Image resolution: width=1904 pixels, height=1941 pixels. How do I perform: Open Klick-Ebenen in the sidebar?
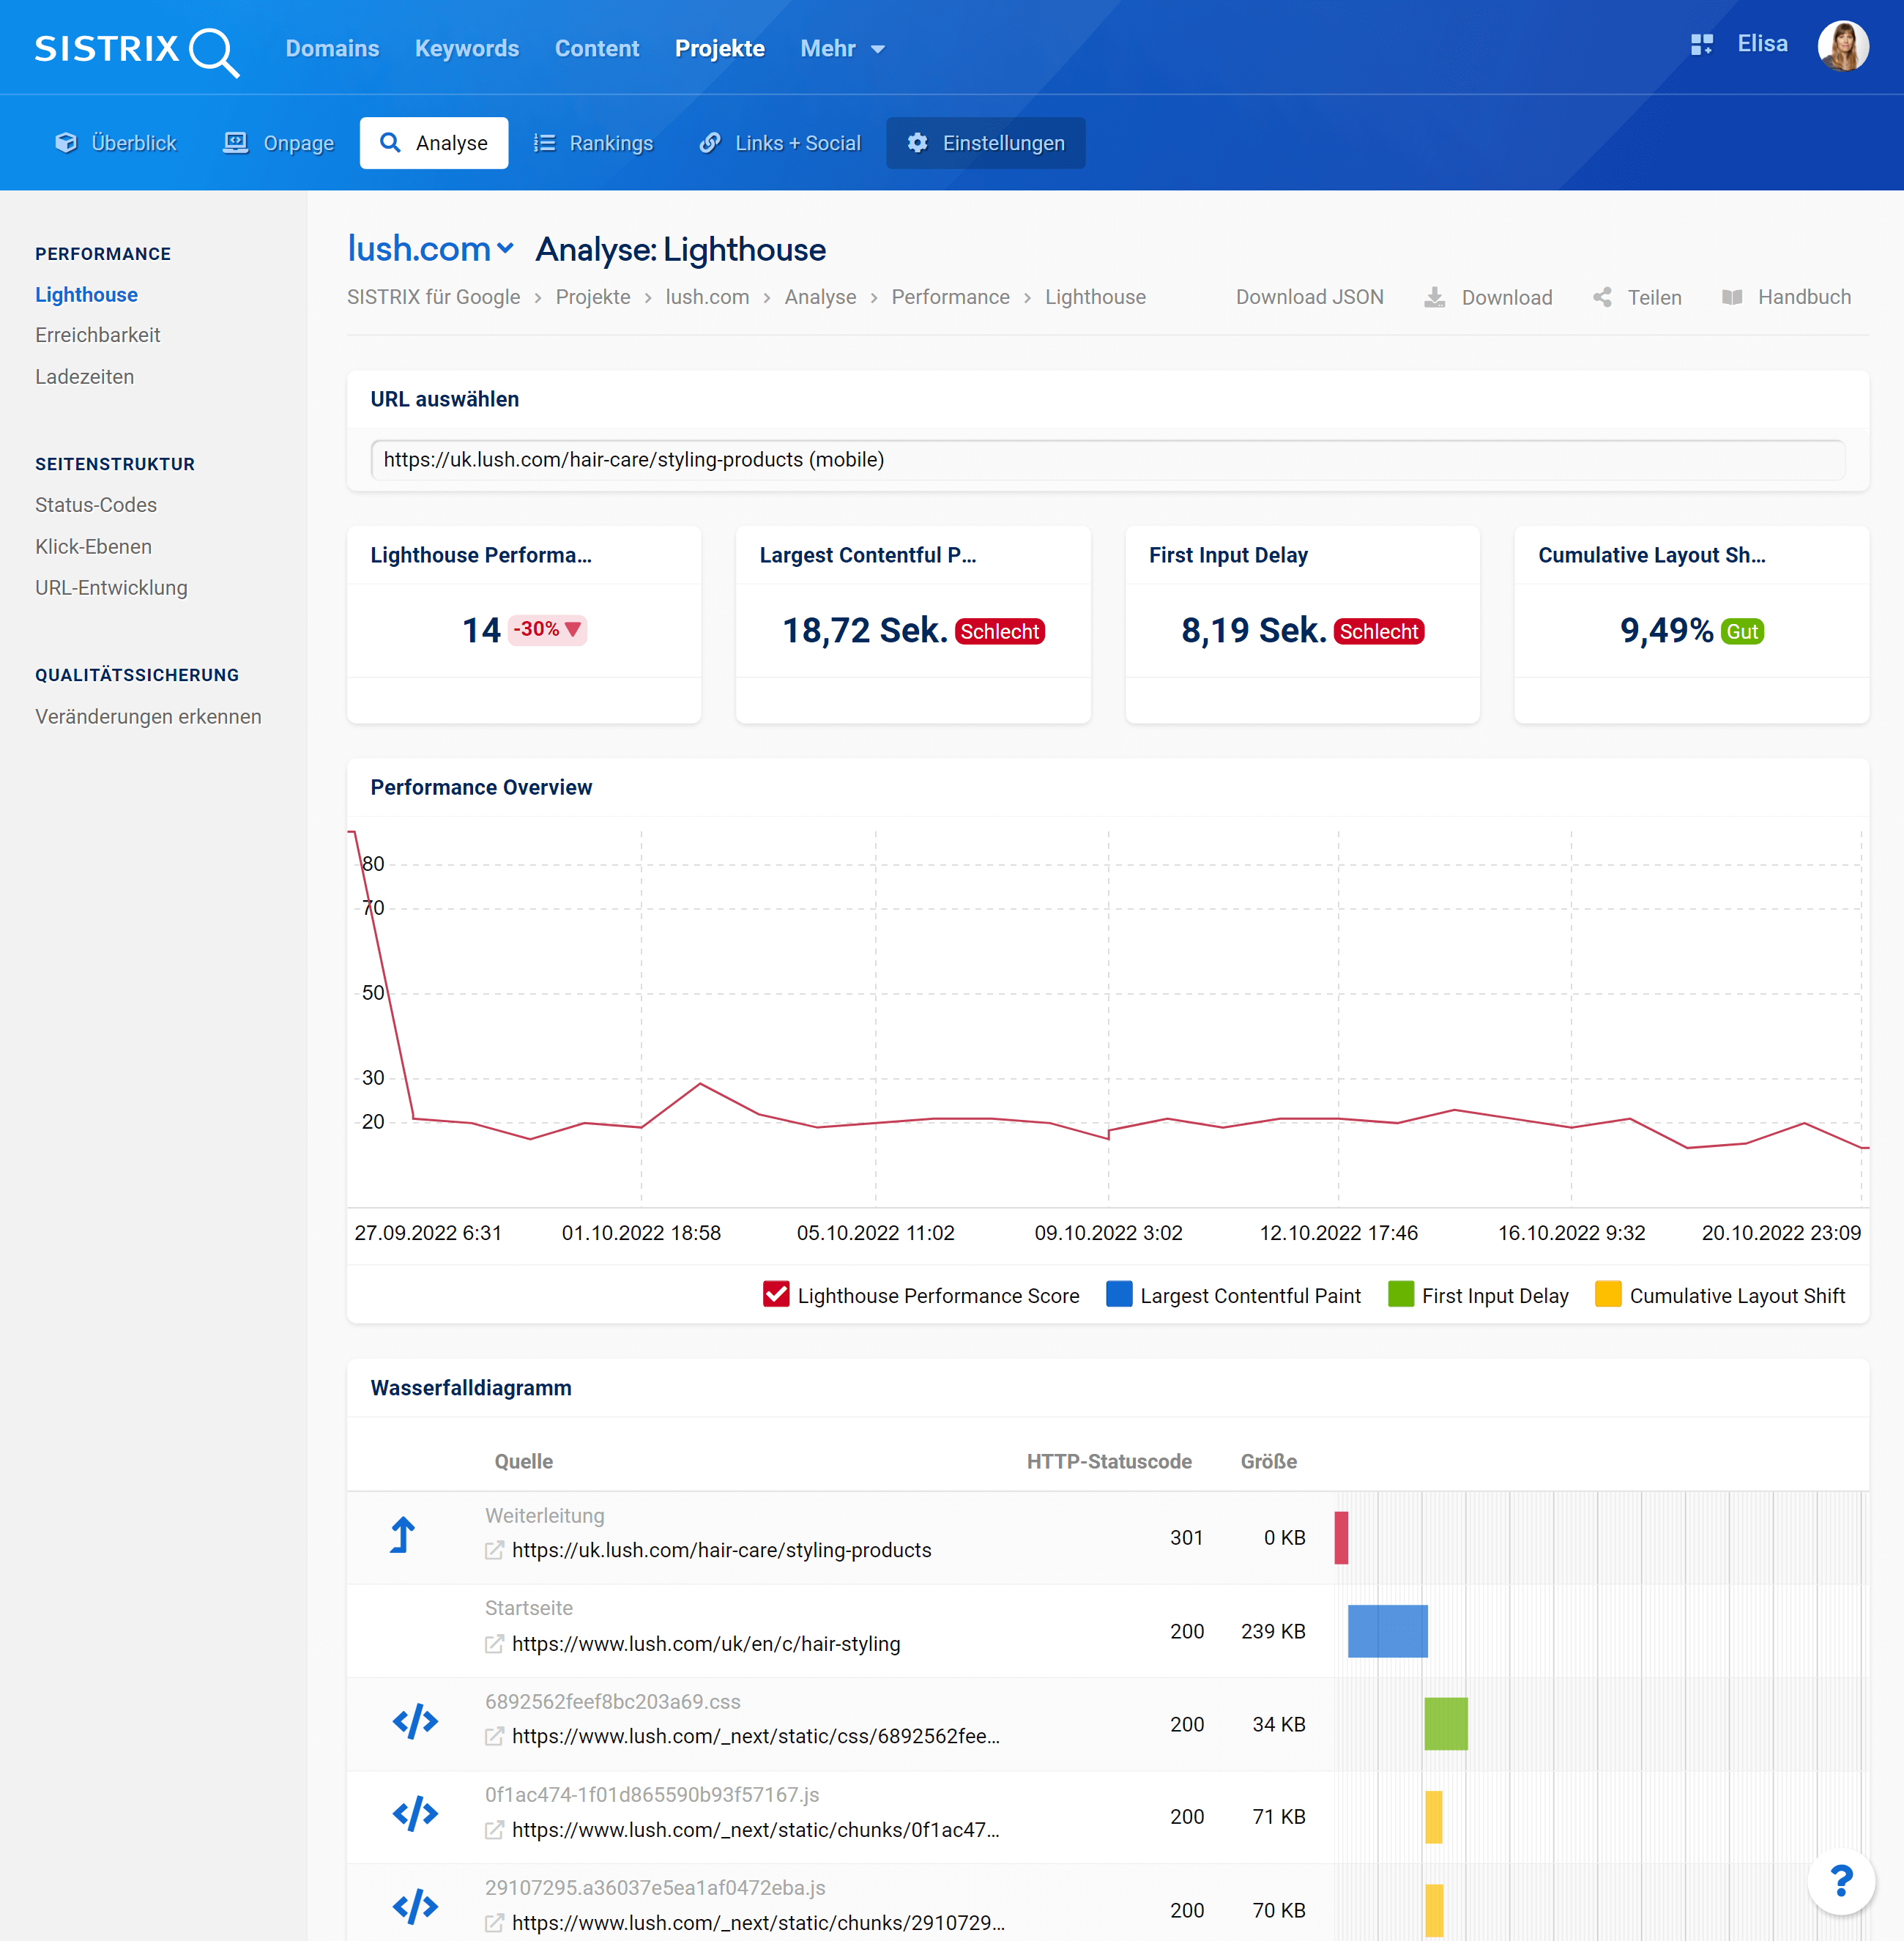pos(94,547)
